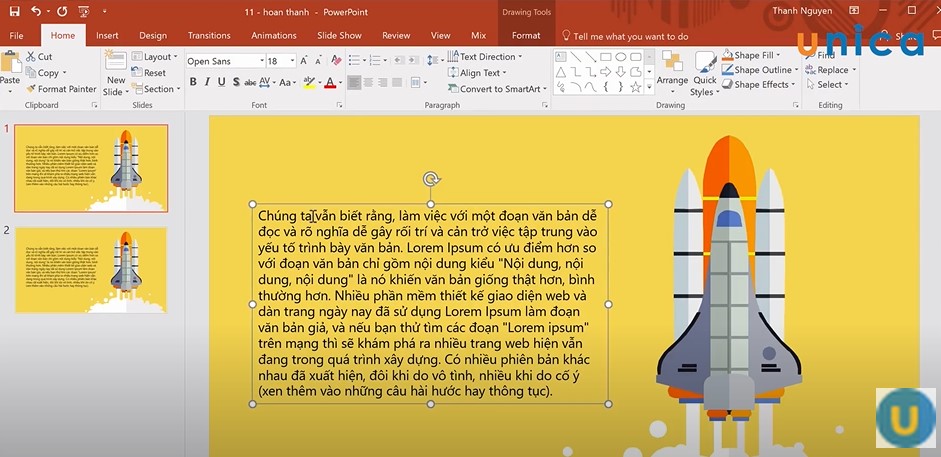Select the Rectangle shape in shapes gallery

click(x=606, y=57)
